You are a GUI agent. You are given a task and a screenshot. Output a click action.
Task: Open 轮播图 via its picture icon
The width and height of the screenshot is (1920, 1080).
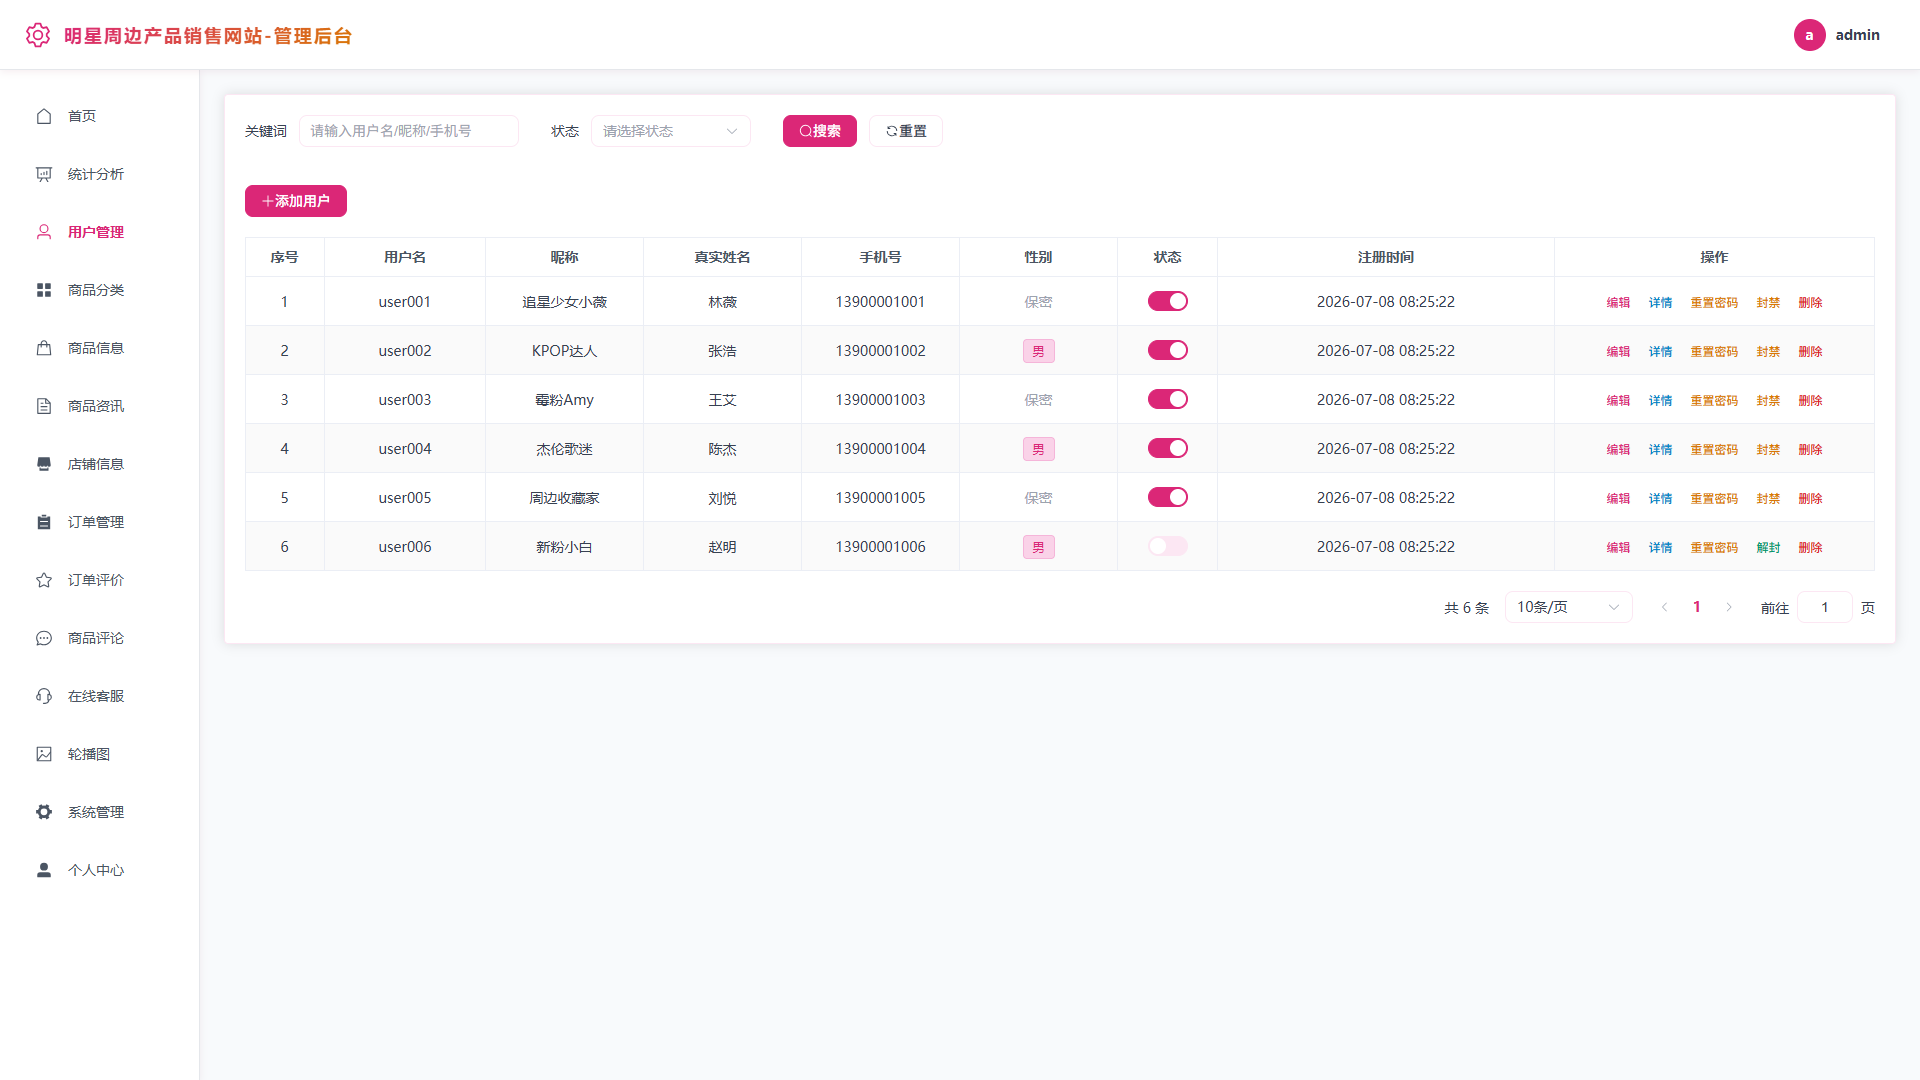coord(44,754)
